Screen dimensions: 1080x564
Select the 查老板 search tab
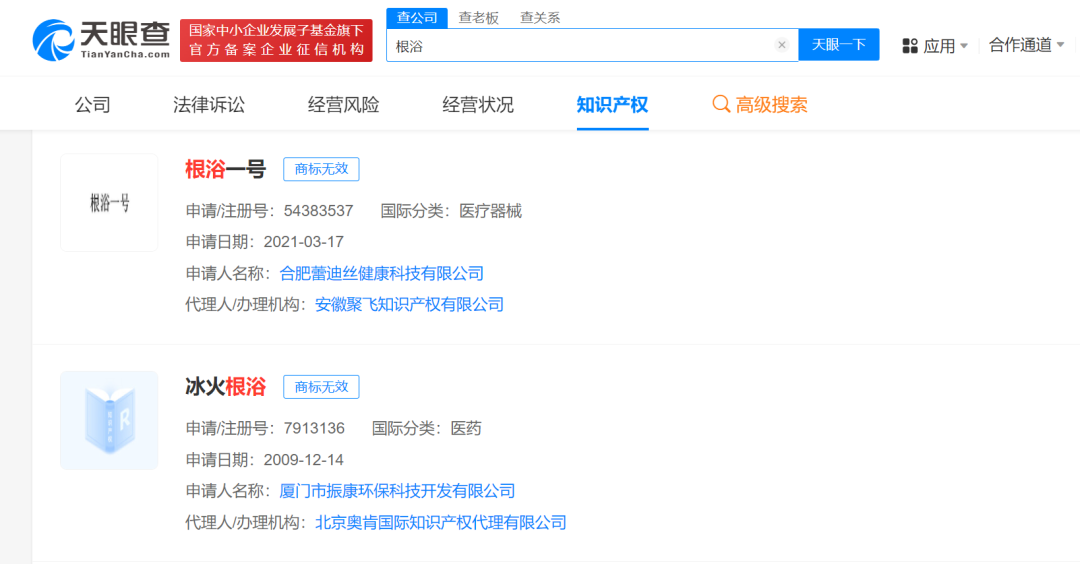tap(479, 18)
